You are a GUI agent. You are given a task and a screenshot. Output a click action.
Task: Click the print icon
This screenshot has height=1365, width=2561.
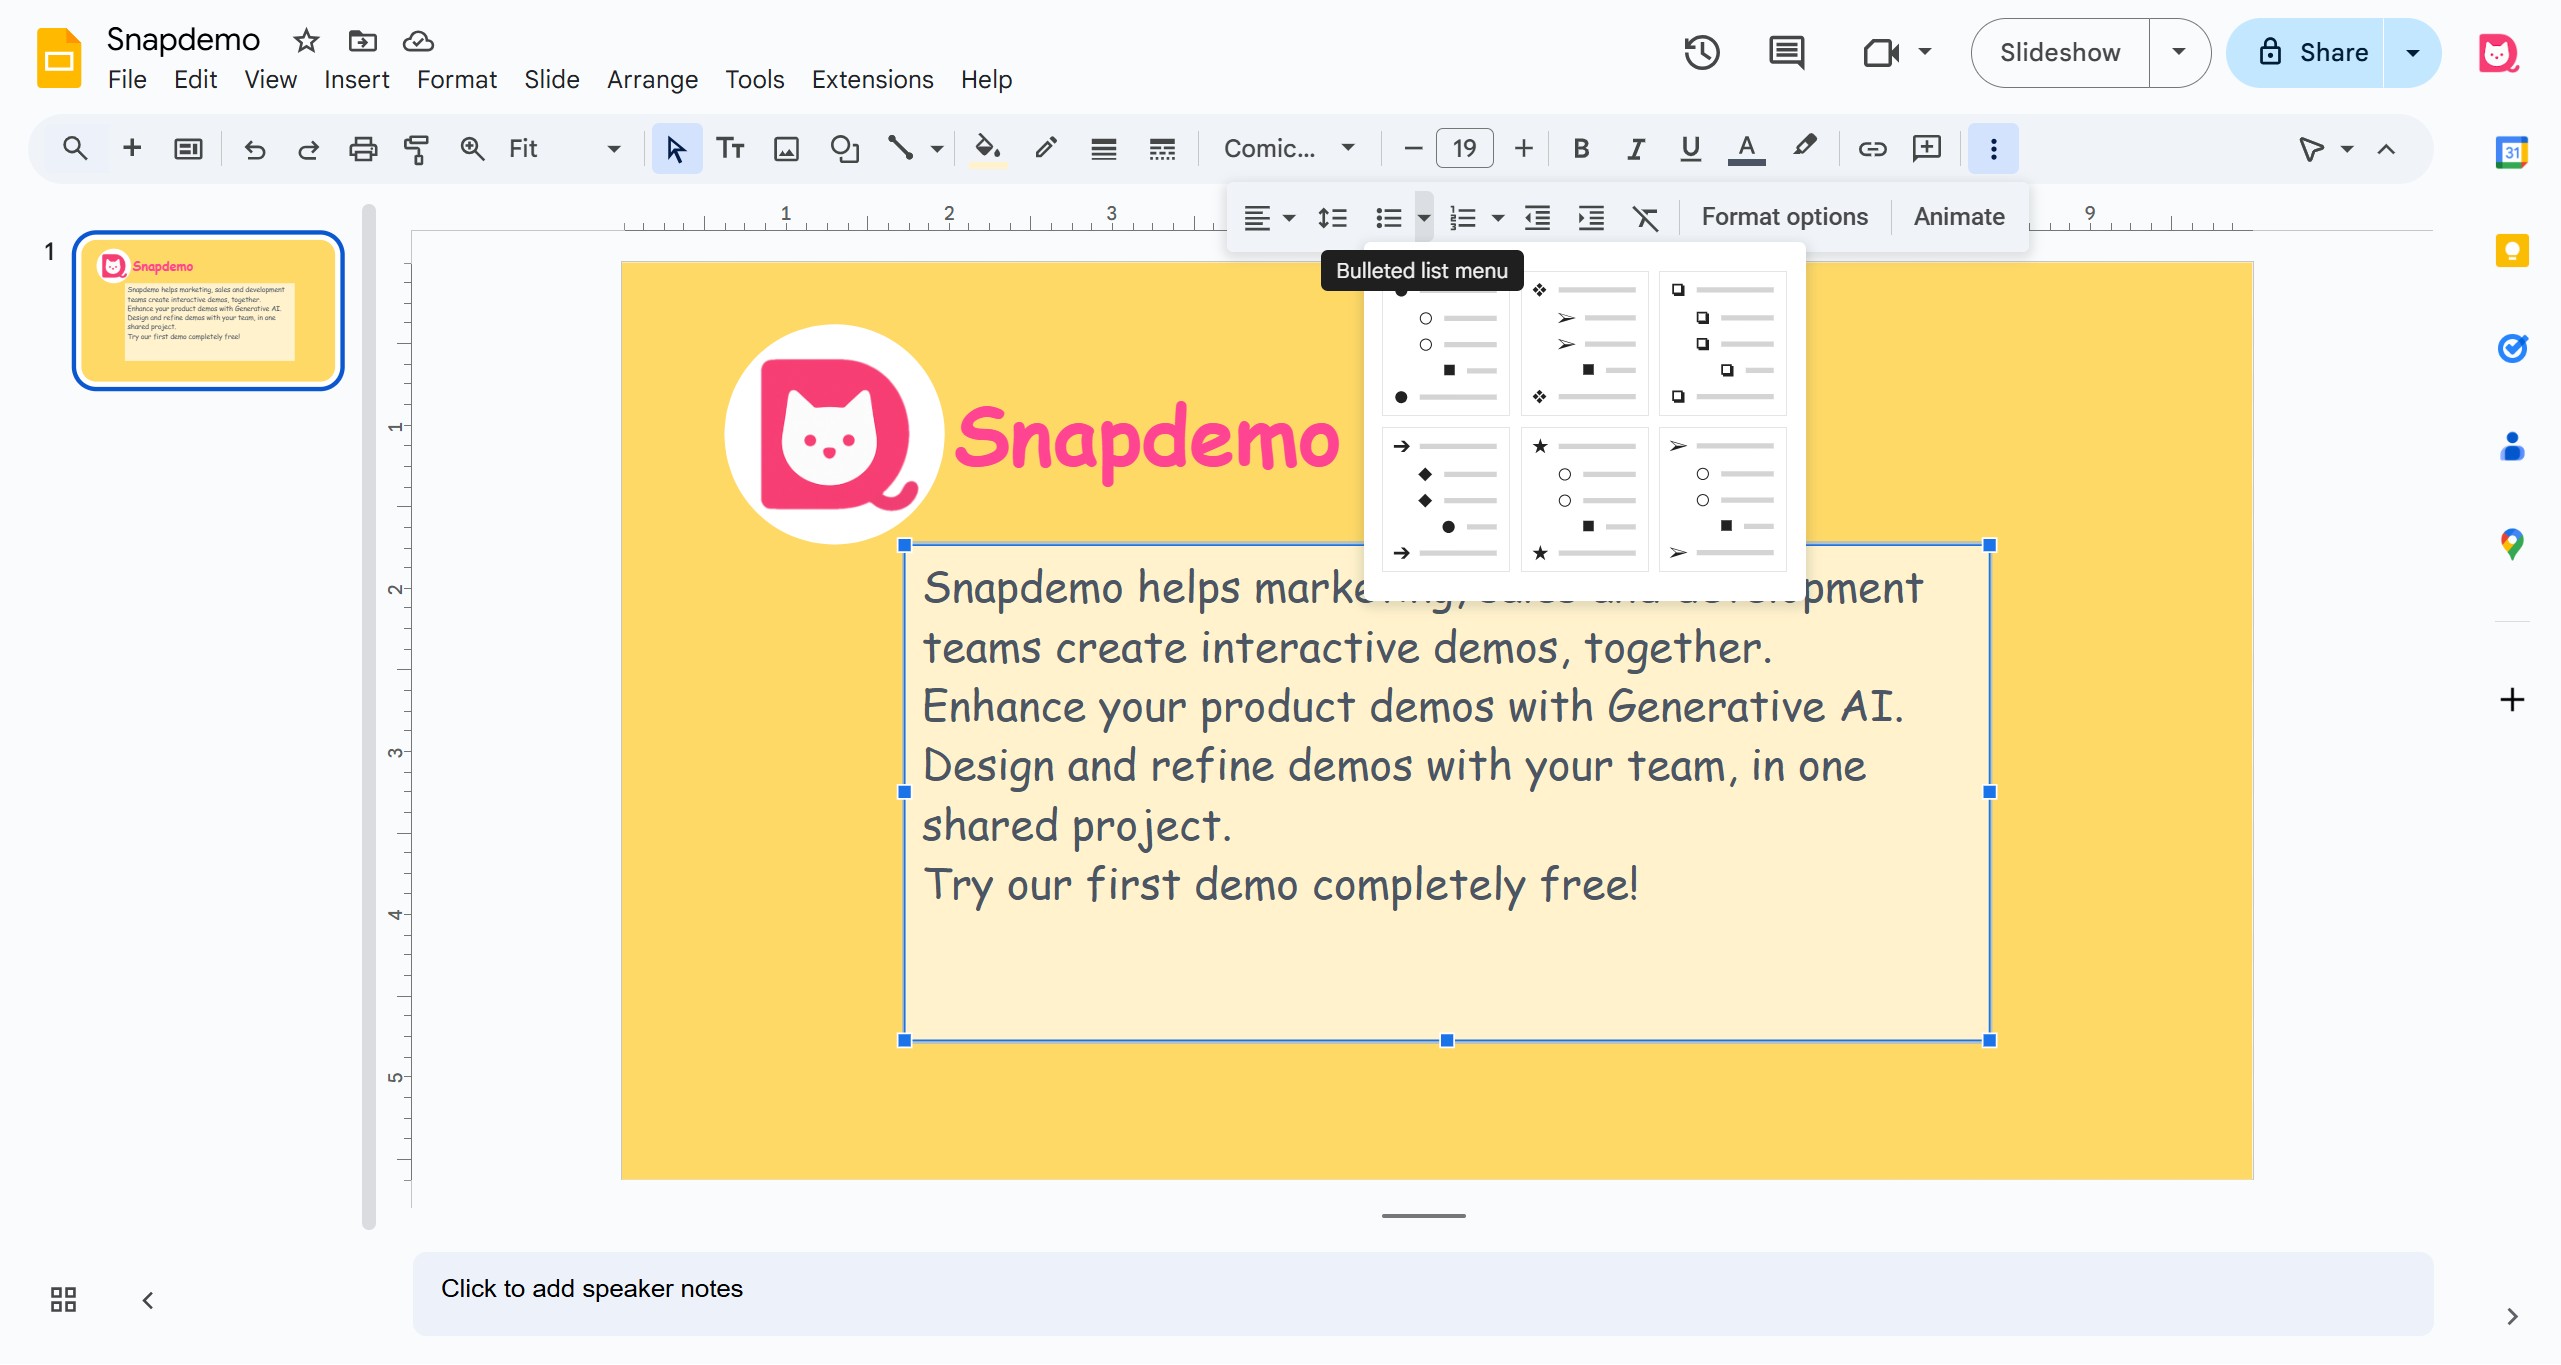tap(363, 149)
